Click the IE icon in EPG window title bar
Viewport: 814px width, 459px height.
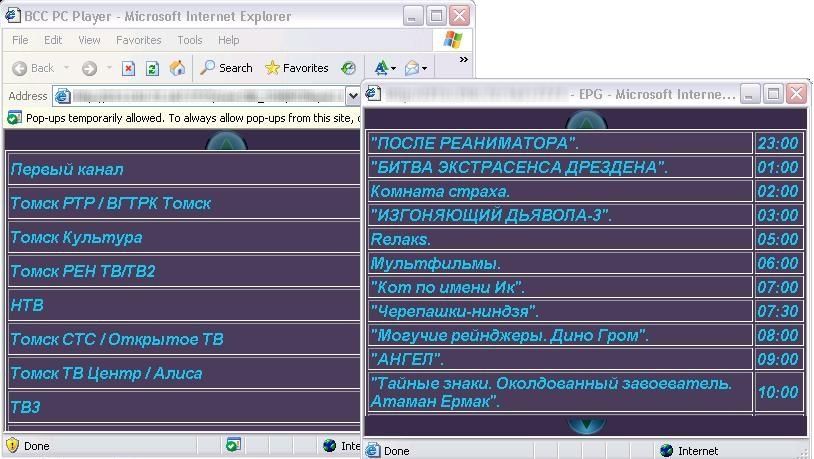point(373,93)
